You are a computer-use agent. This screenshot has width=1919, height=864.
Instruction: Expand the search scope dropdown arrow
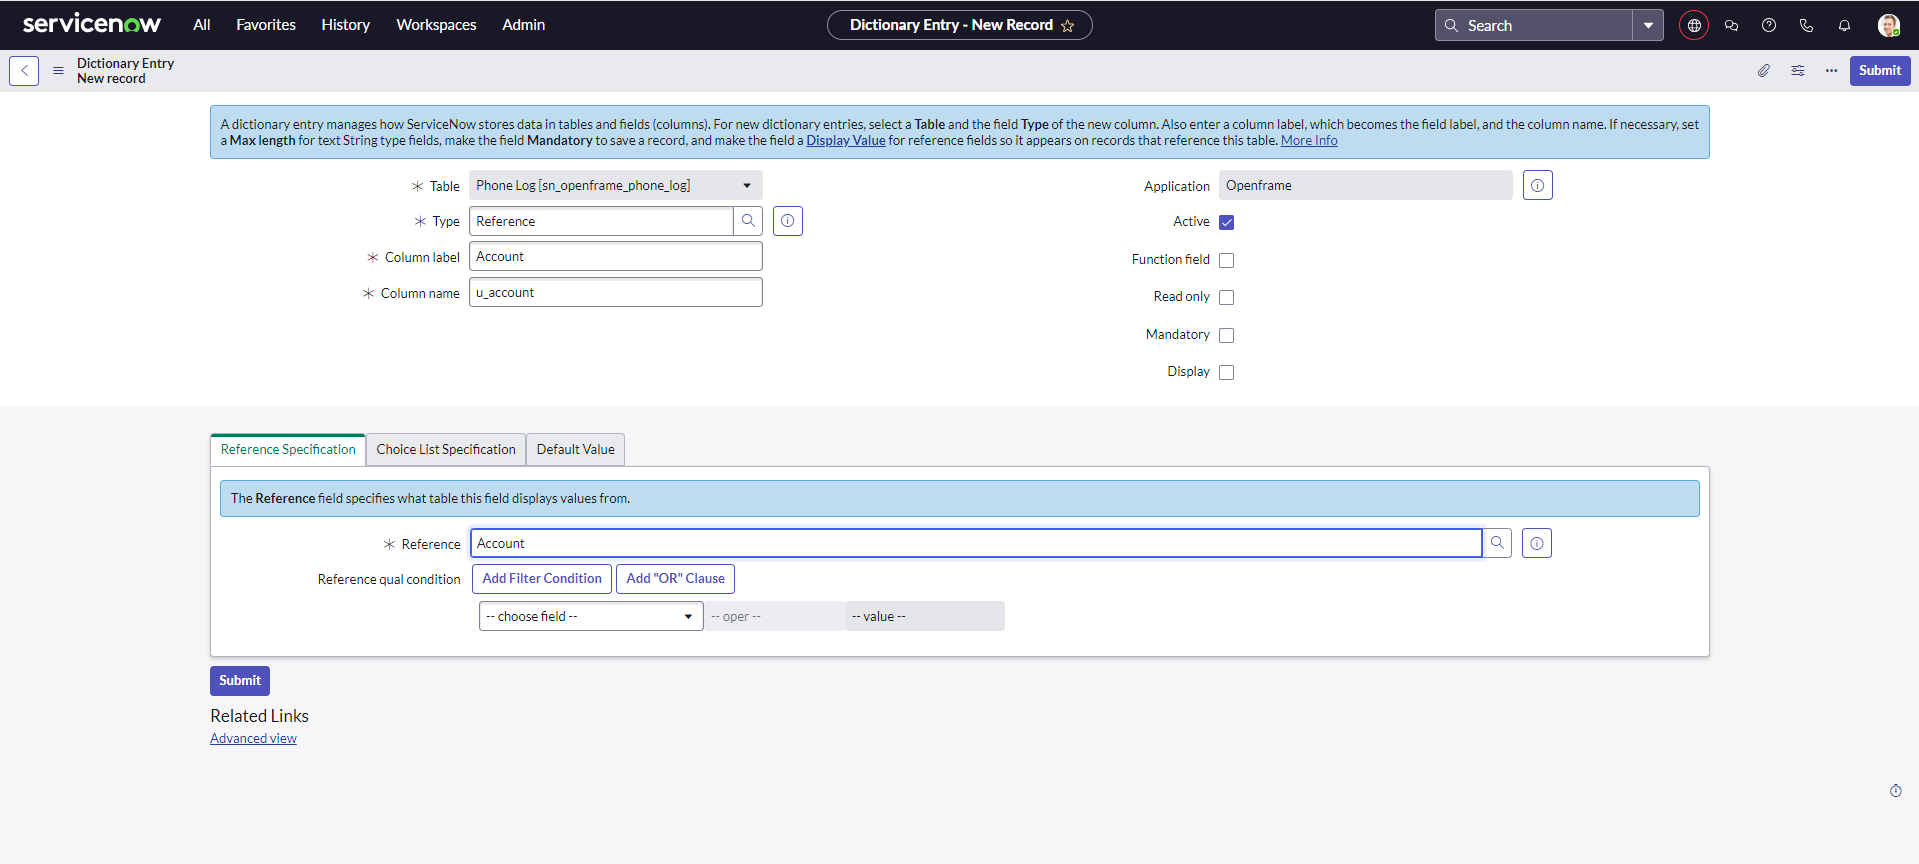[1648, 26]
